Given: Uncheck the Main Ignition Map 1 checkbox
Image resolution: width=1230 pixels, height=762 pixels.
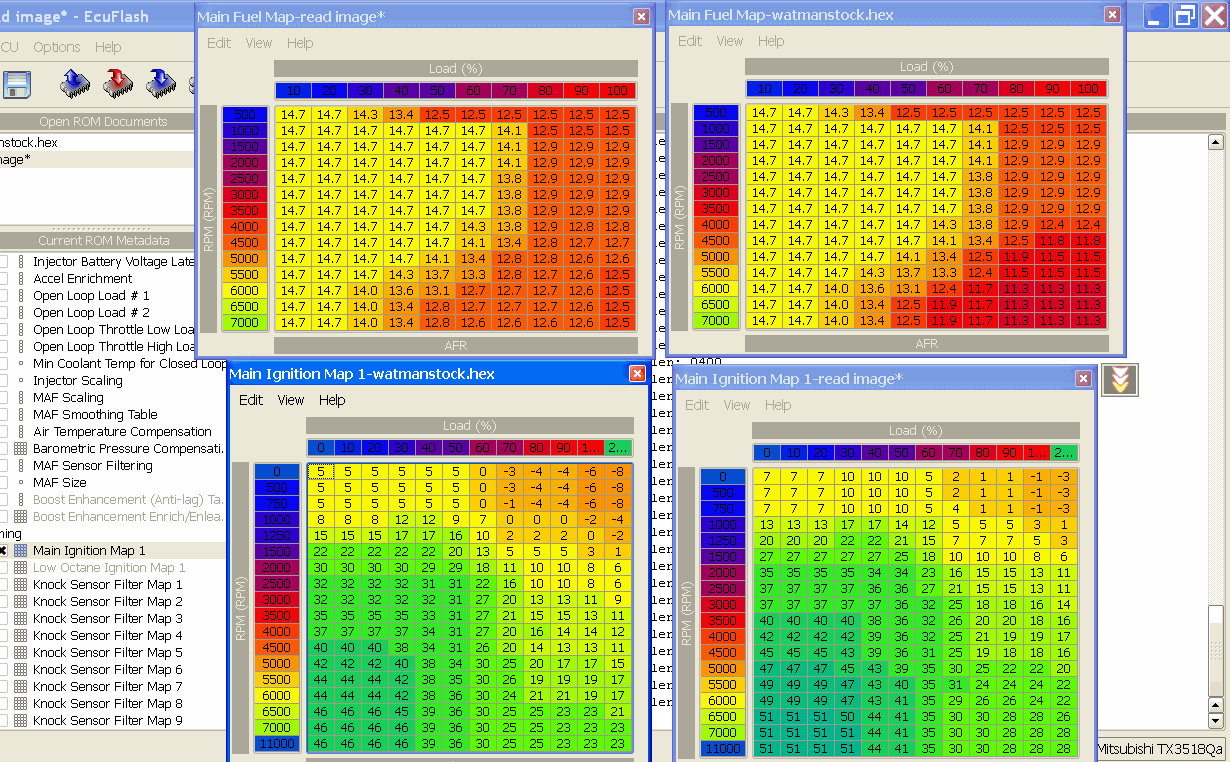Looking at the screenshot, I should [2, 551].
